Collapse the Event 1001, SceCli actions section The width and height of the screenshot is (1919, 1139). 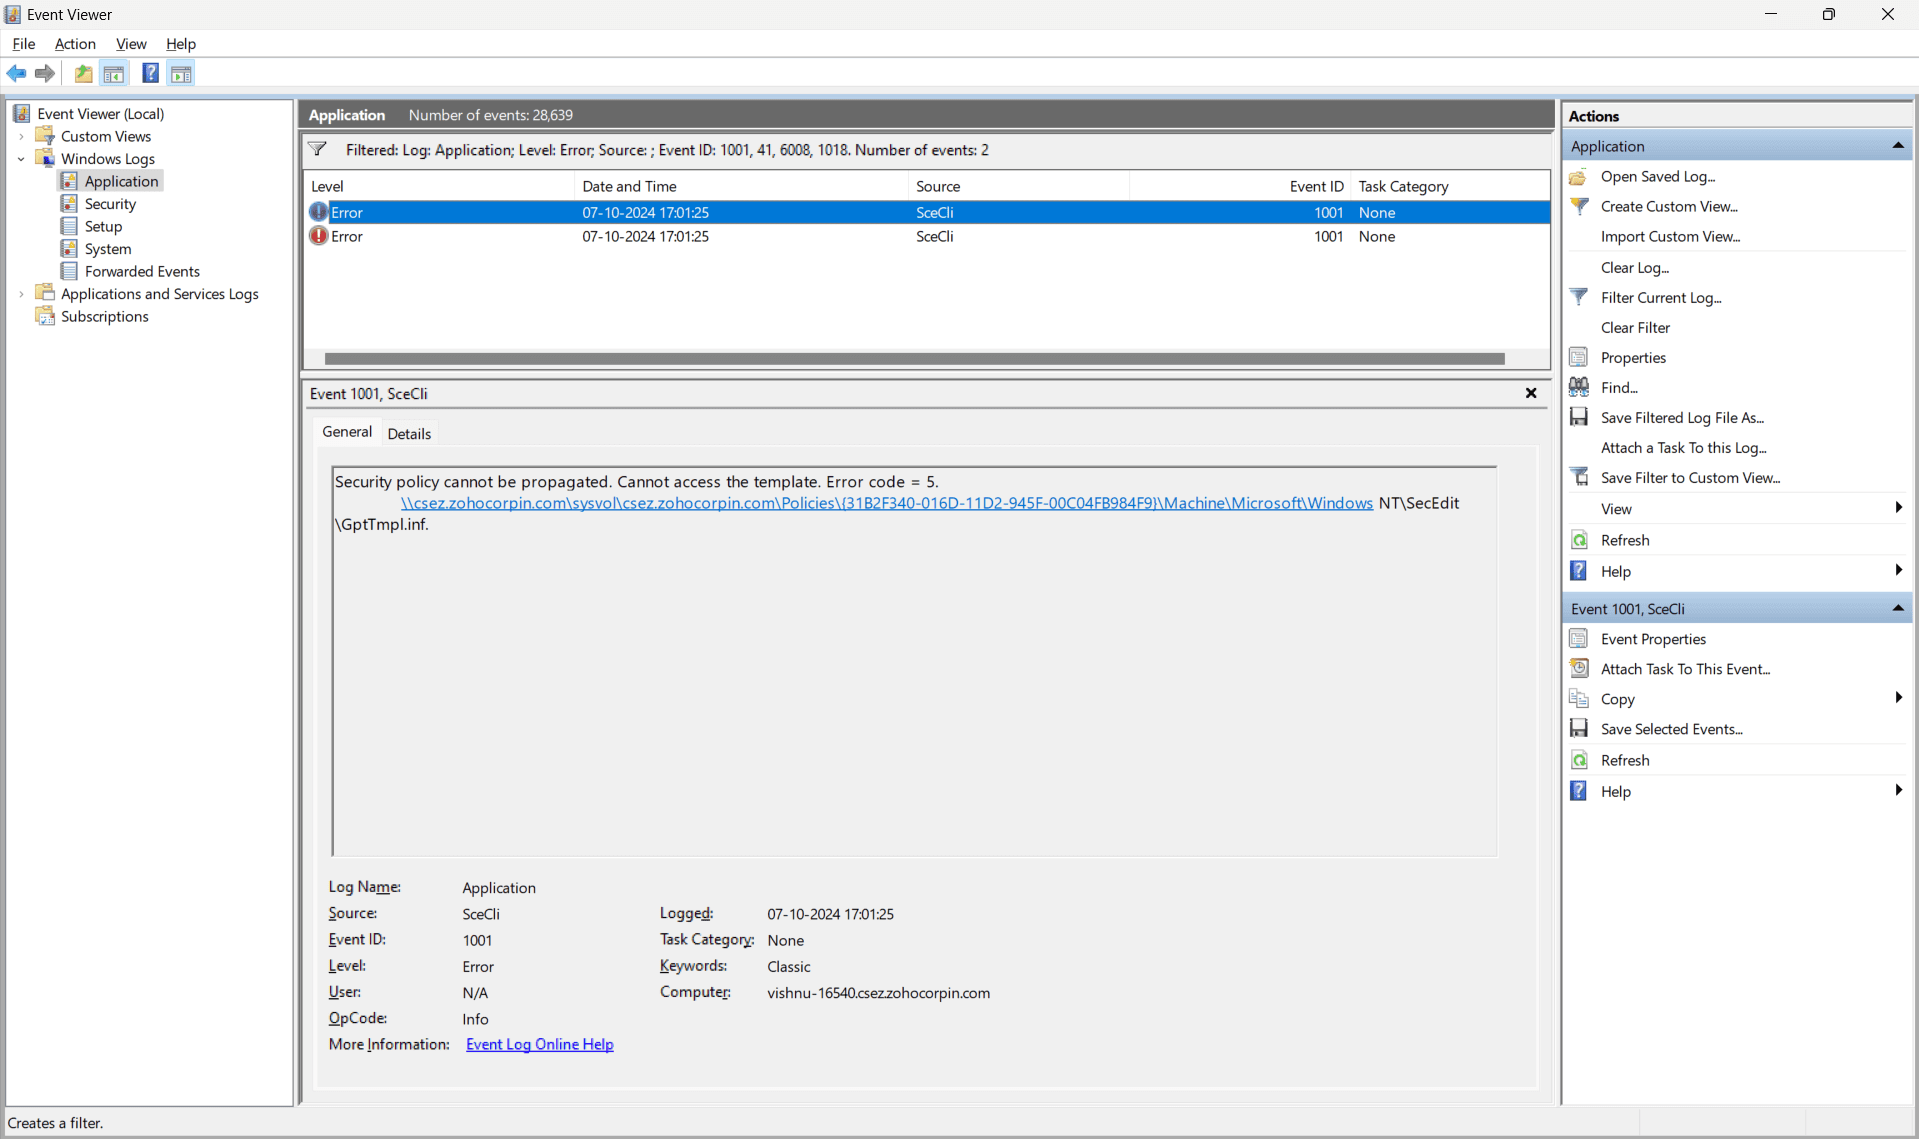click(x=1897, y=608)
